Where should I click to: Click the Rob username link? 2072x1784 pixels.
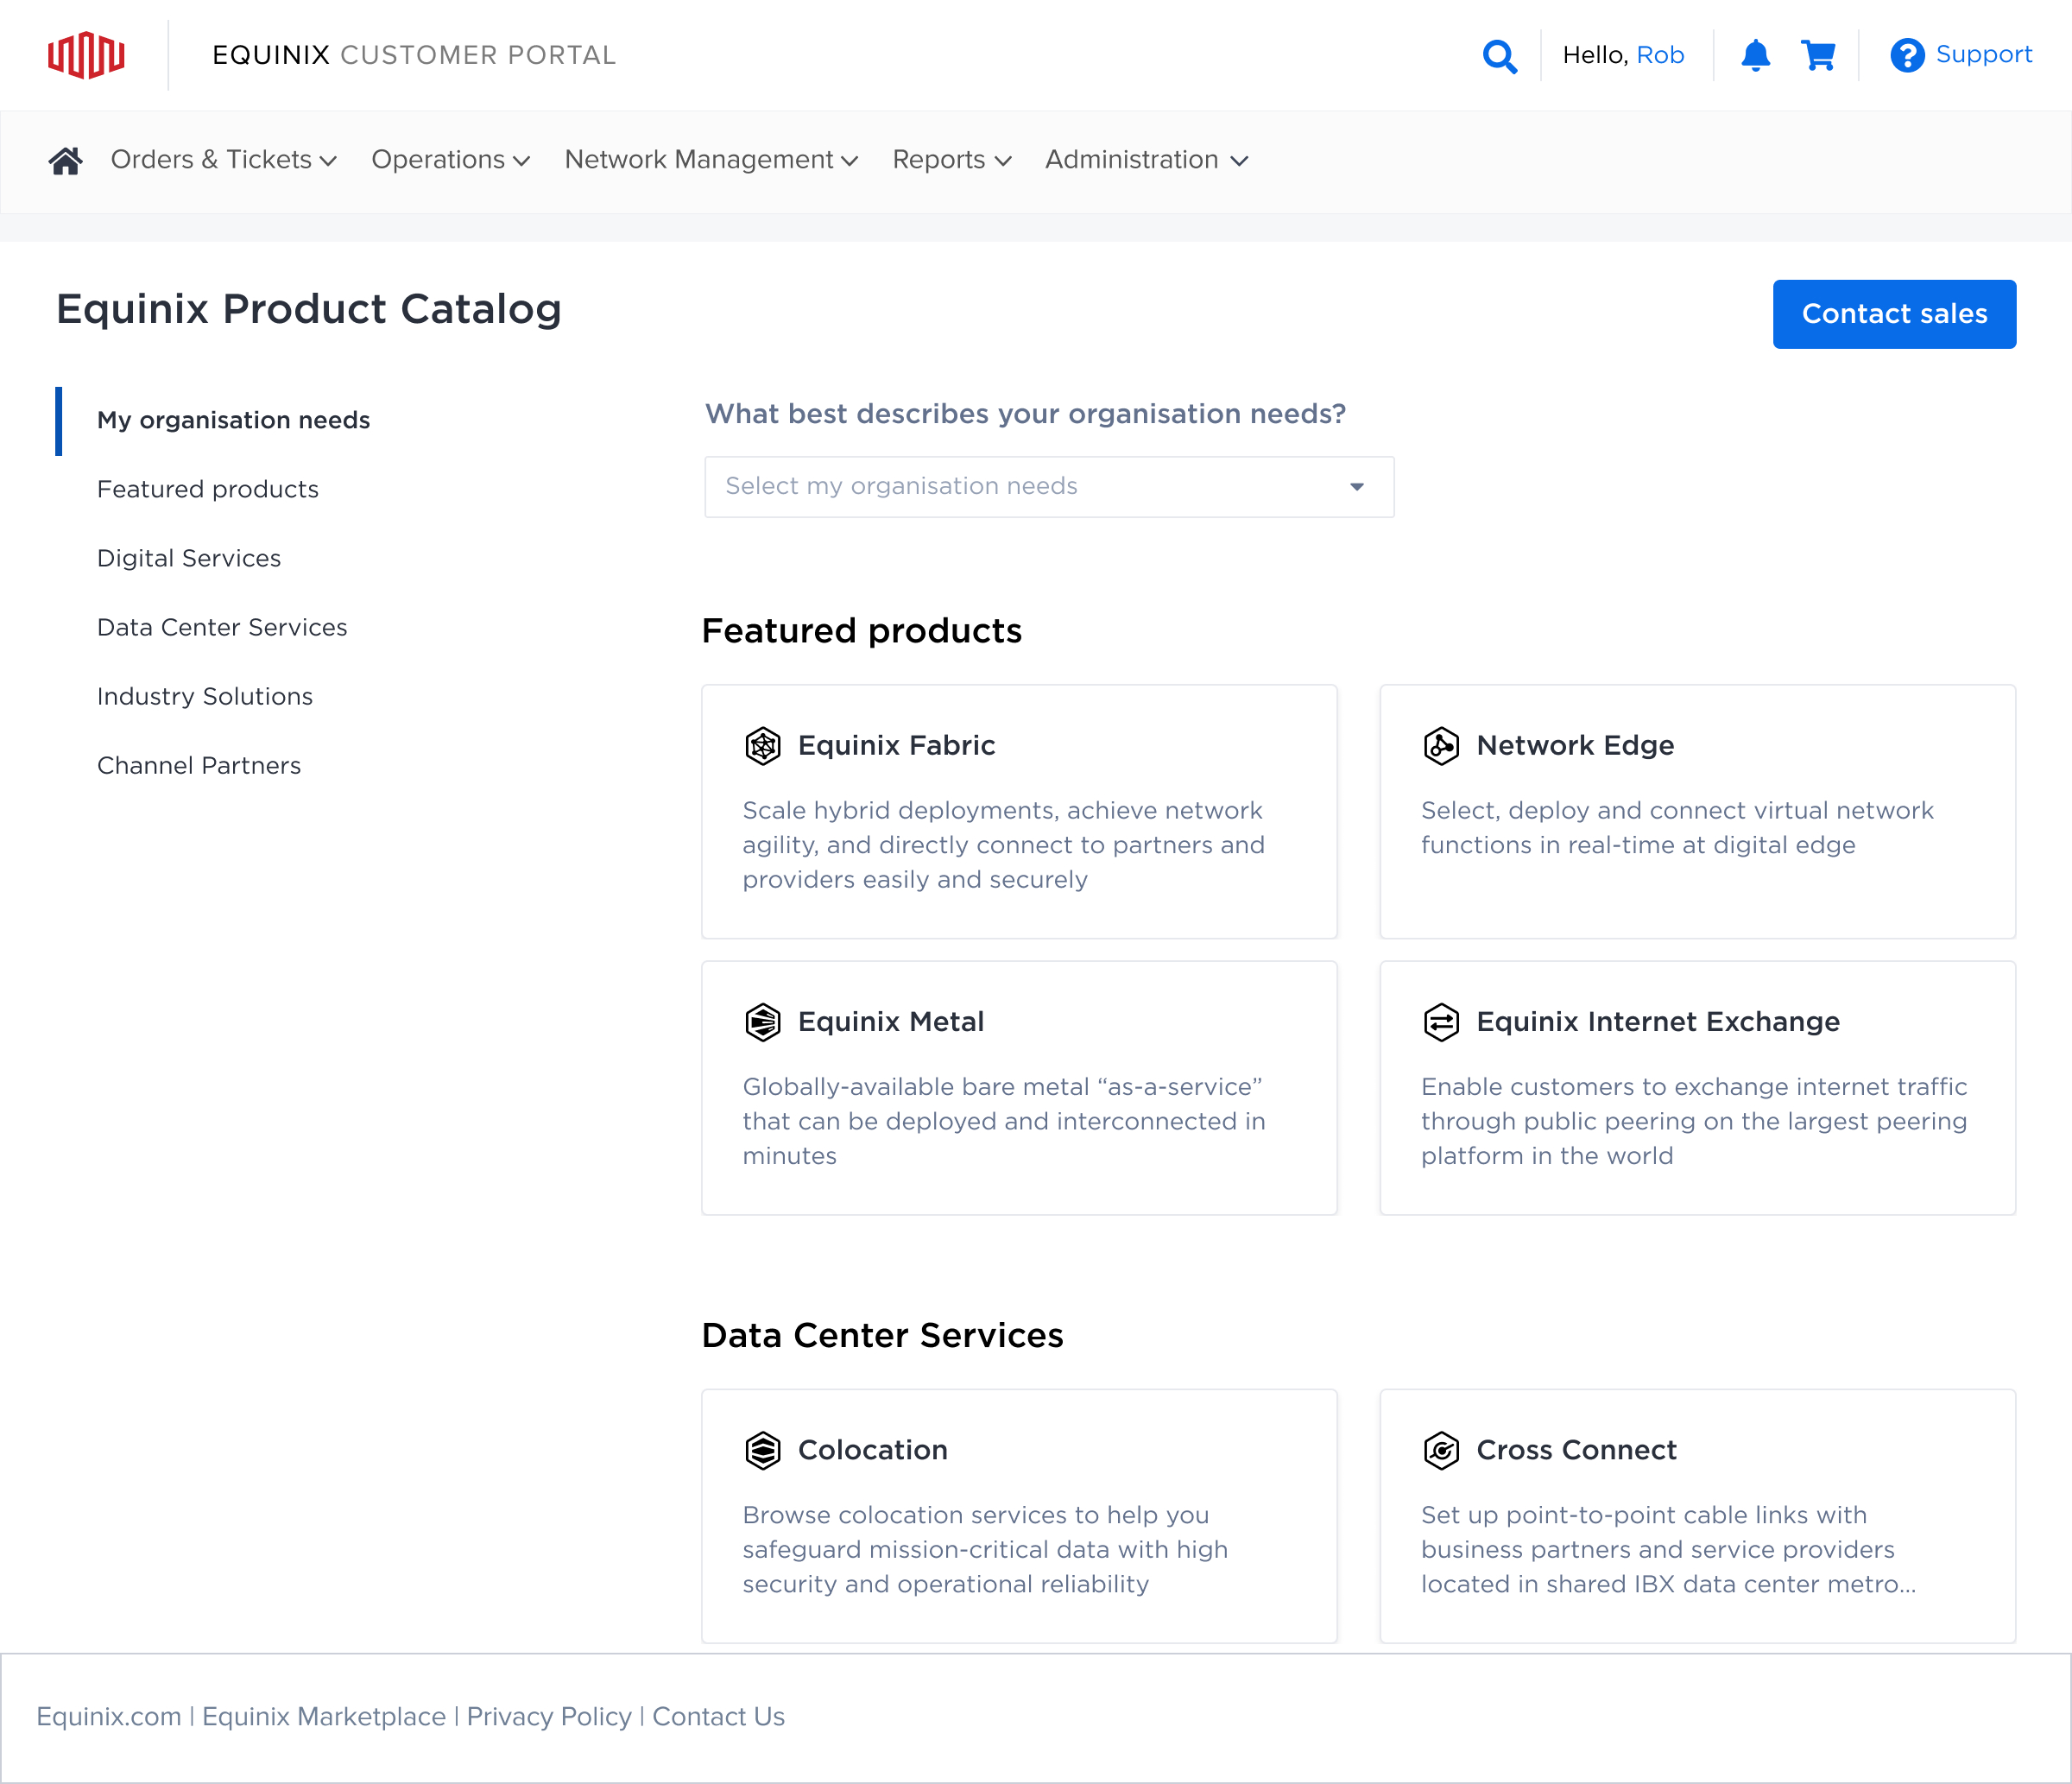point(1660,56)
